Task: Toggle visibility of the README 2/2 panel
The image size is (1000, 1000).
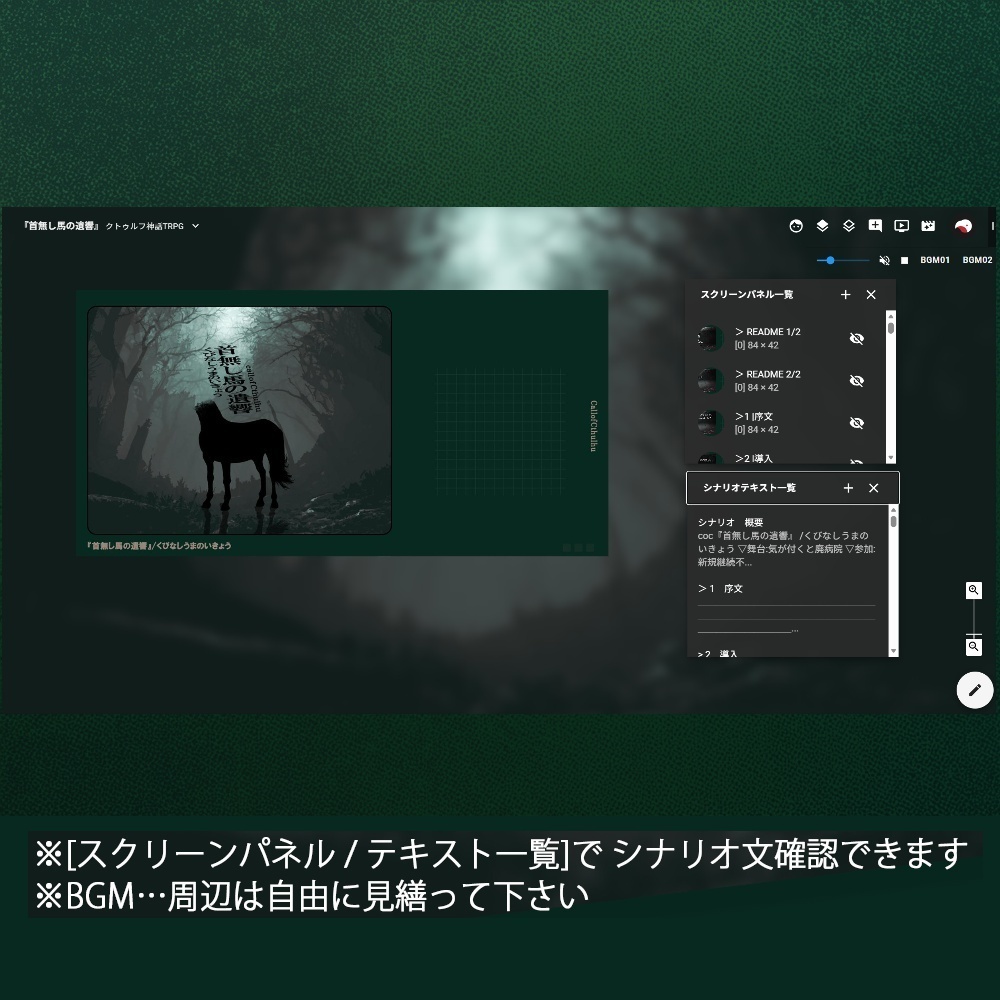Action: tap(857, 381)
